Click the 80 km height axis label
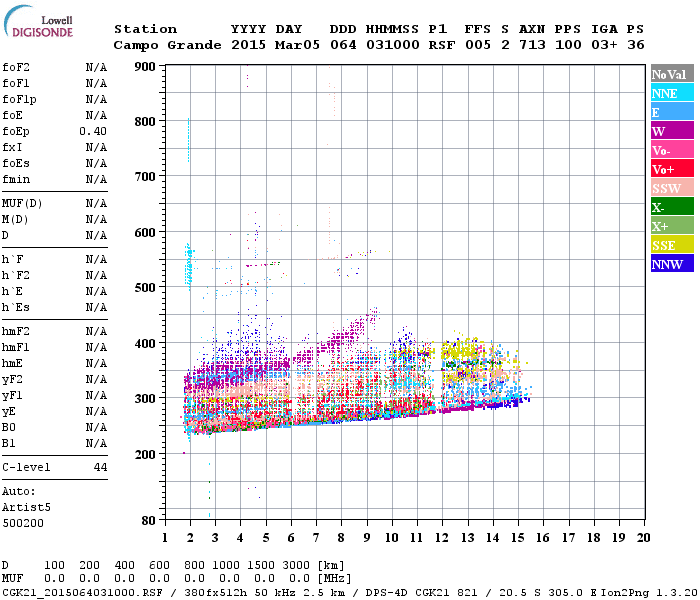The height and width of the screenshot is (600, 700). point(149,521)
